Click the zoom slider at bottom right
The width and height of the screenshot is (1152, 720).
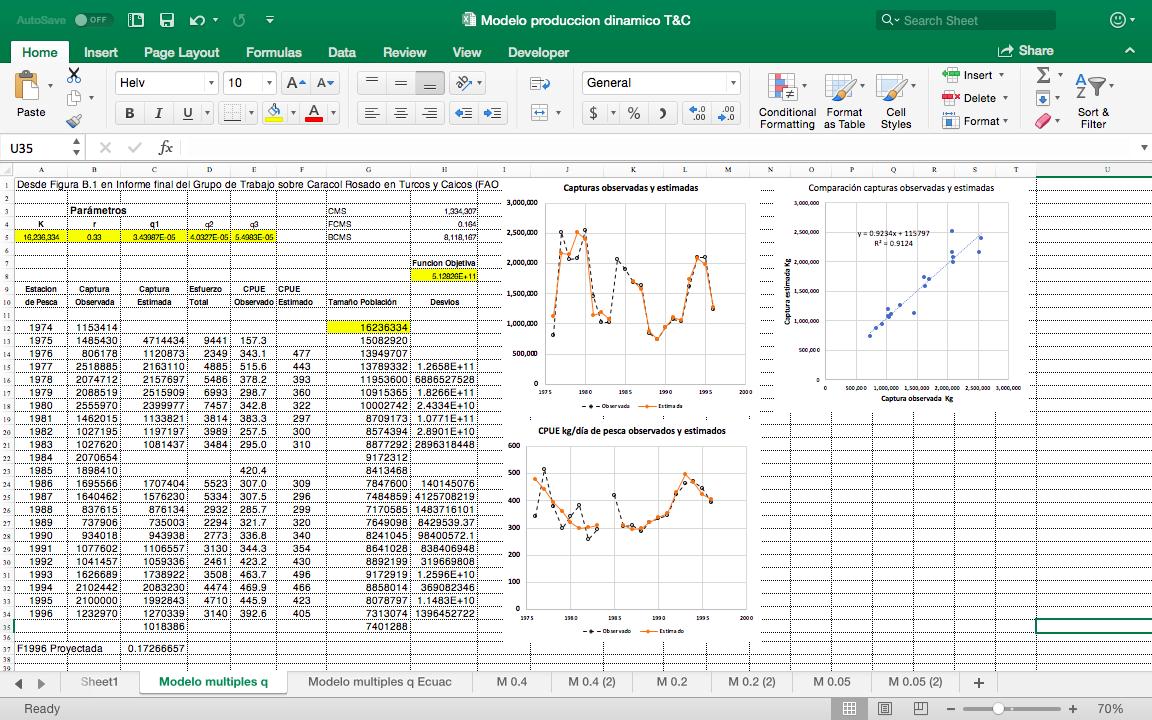998,708
